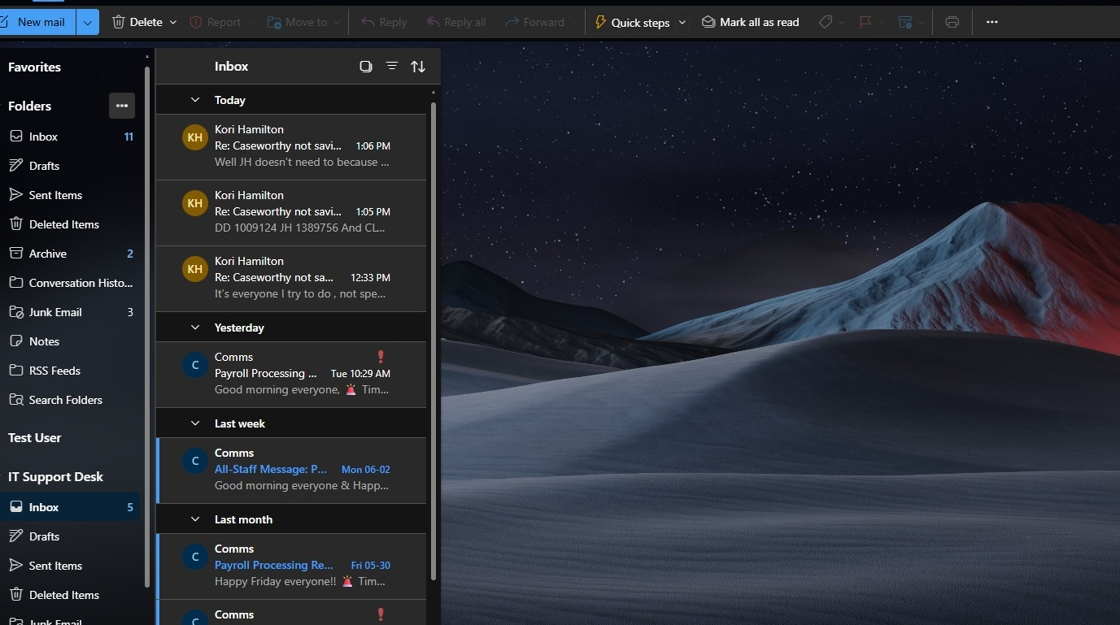
Task: Collapse the Yesterday group
Action: [x=195, y=327]
